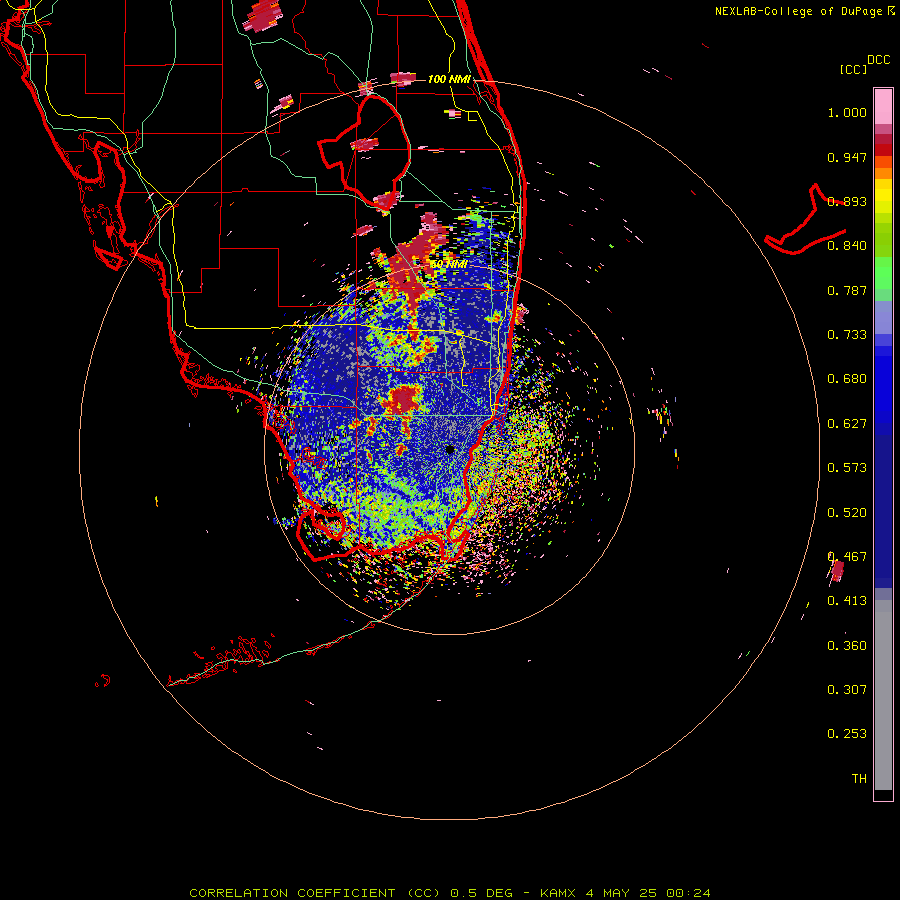Click the black radar site dot at KAMX
This screenshot has height=900, width=900.
pyautogui.click(x=450, y=449)
